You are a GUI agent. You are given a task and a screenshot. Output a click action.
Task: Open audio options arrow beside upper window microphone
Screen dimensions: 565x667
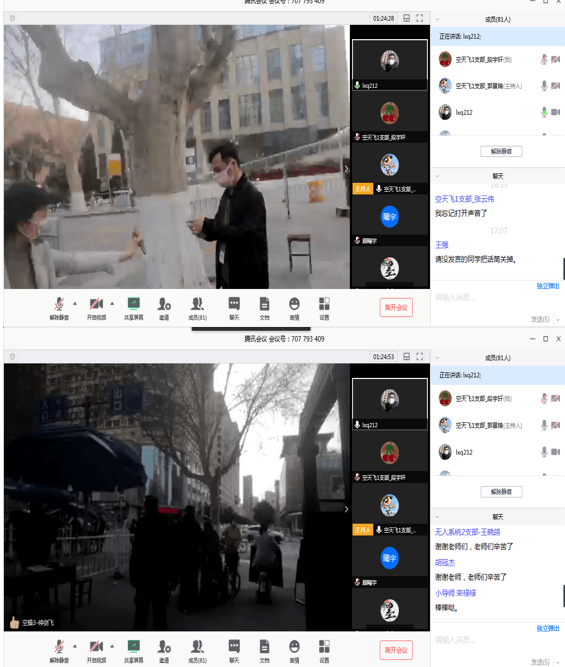(75, 303)
